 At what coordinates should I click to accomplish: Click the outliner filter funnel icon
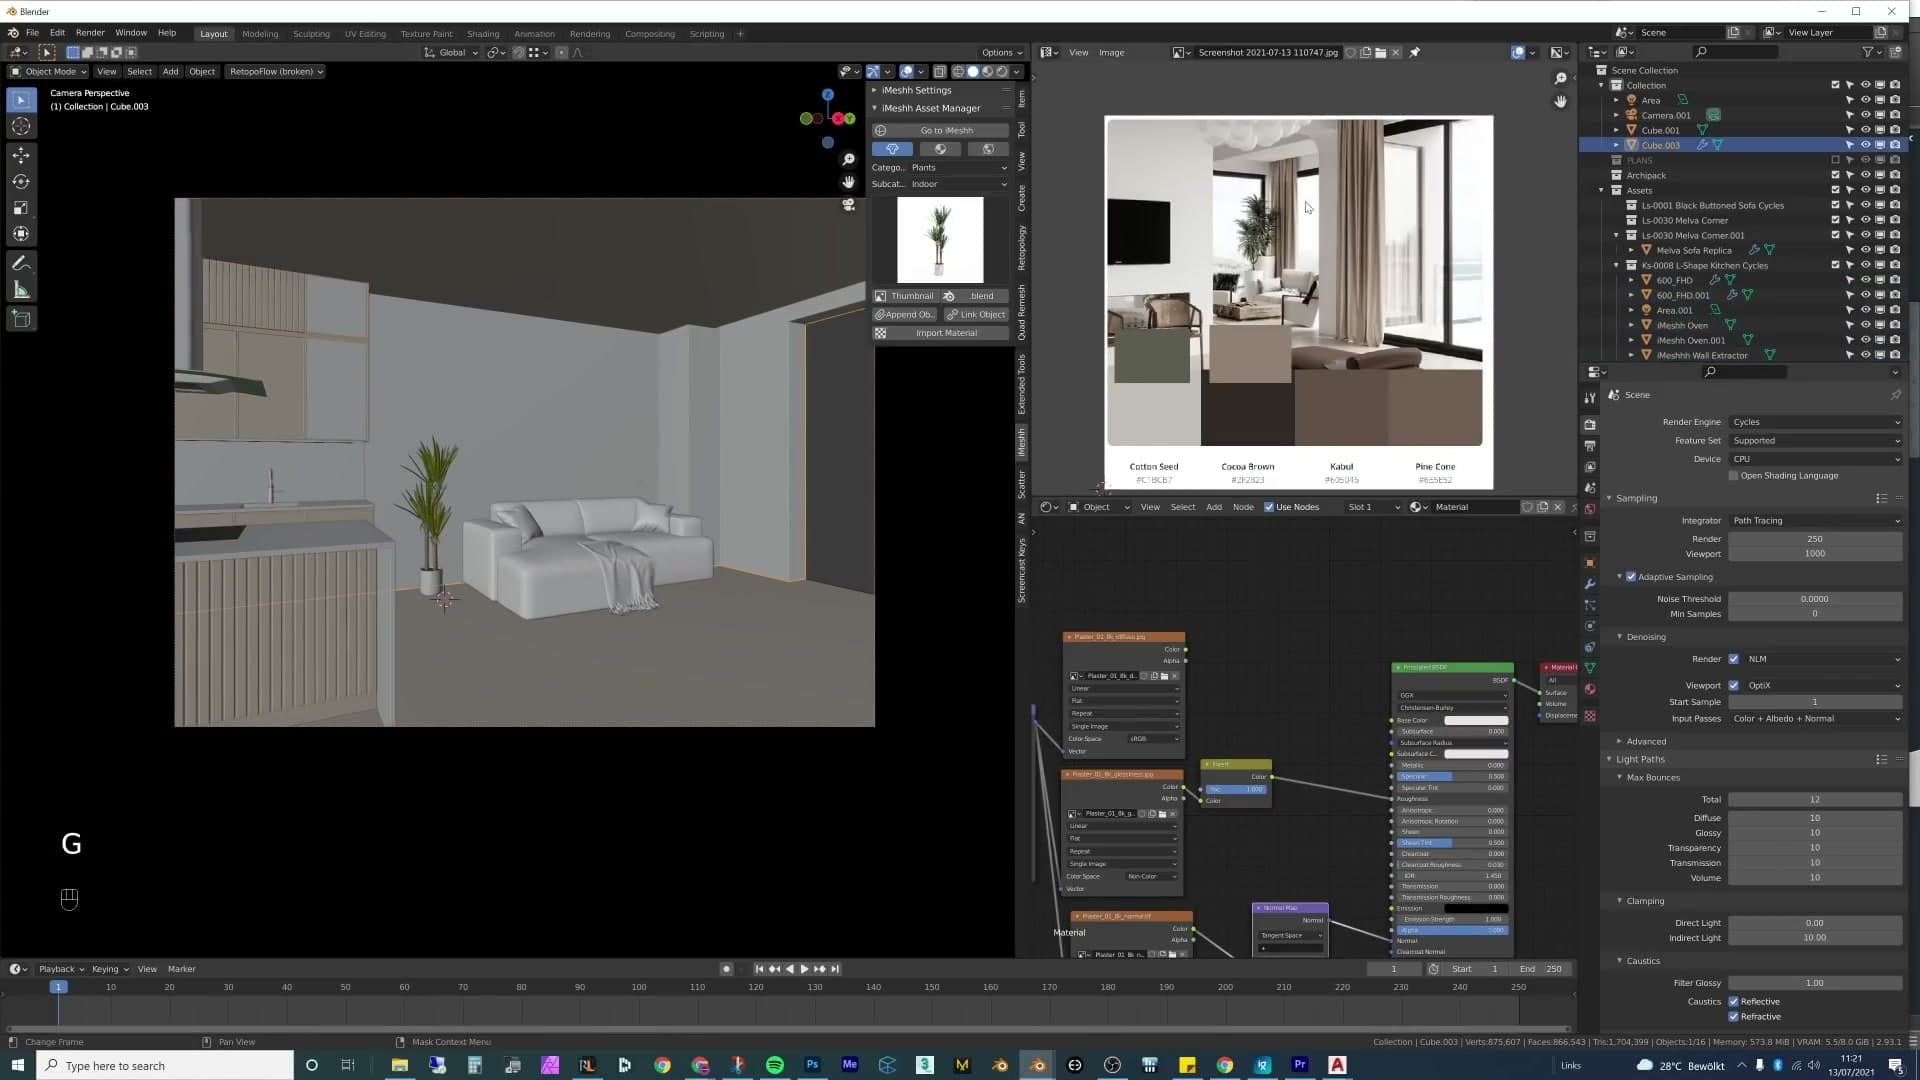tap(1867, 52)
